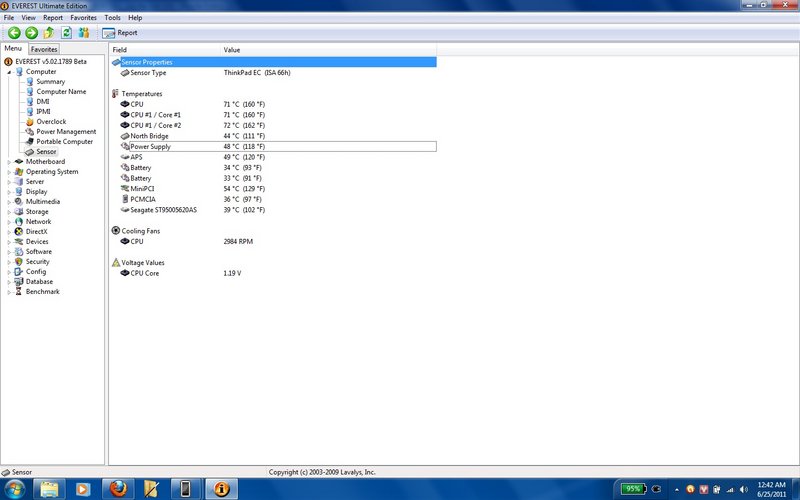This screenshot has width=800, height=500.
Task: Click the battery 95% tray indicator
Action: (x=633, y=489)
